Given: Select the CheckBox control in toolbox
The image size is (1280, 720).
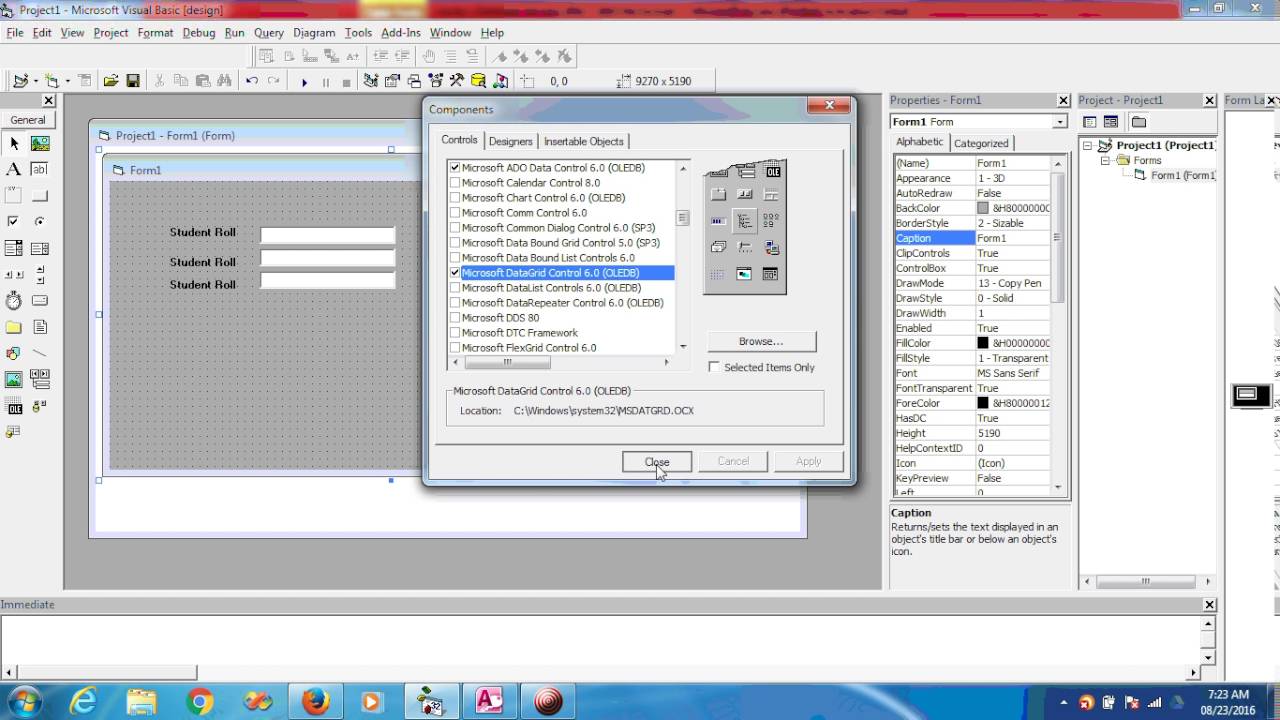Looking at the screenshot, I should (x=14, y=222).
